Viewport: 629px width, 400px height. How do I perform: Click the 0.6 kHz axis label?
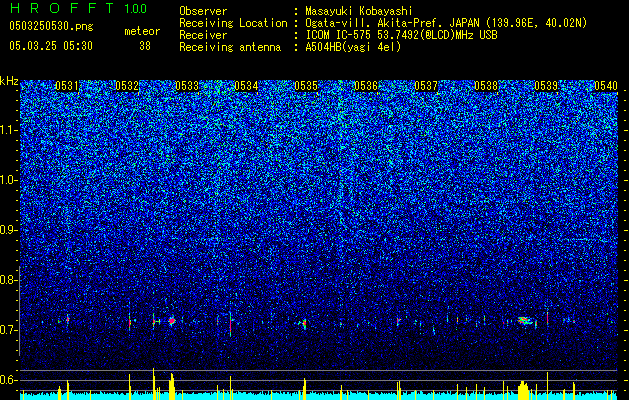tap(9, 380)
